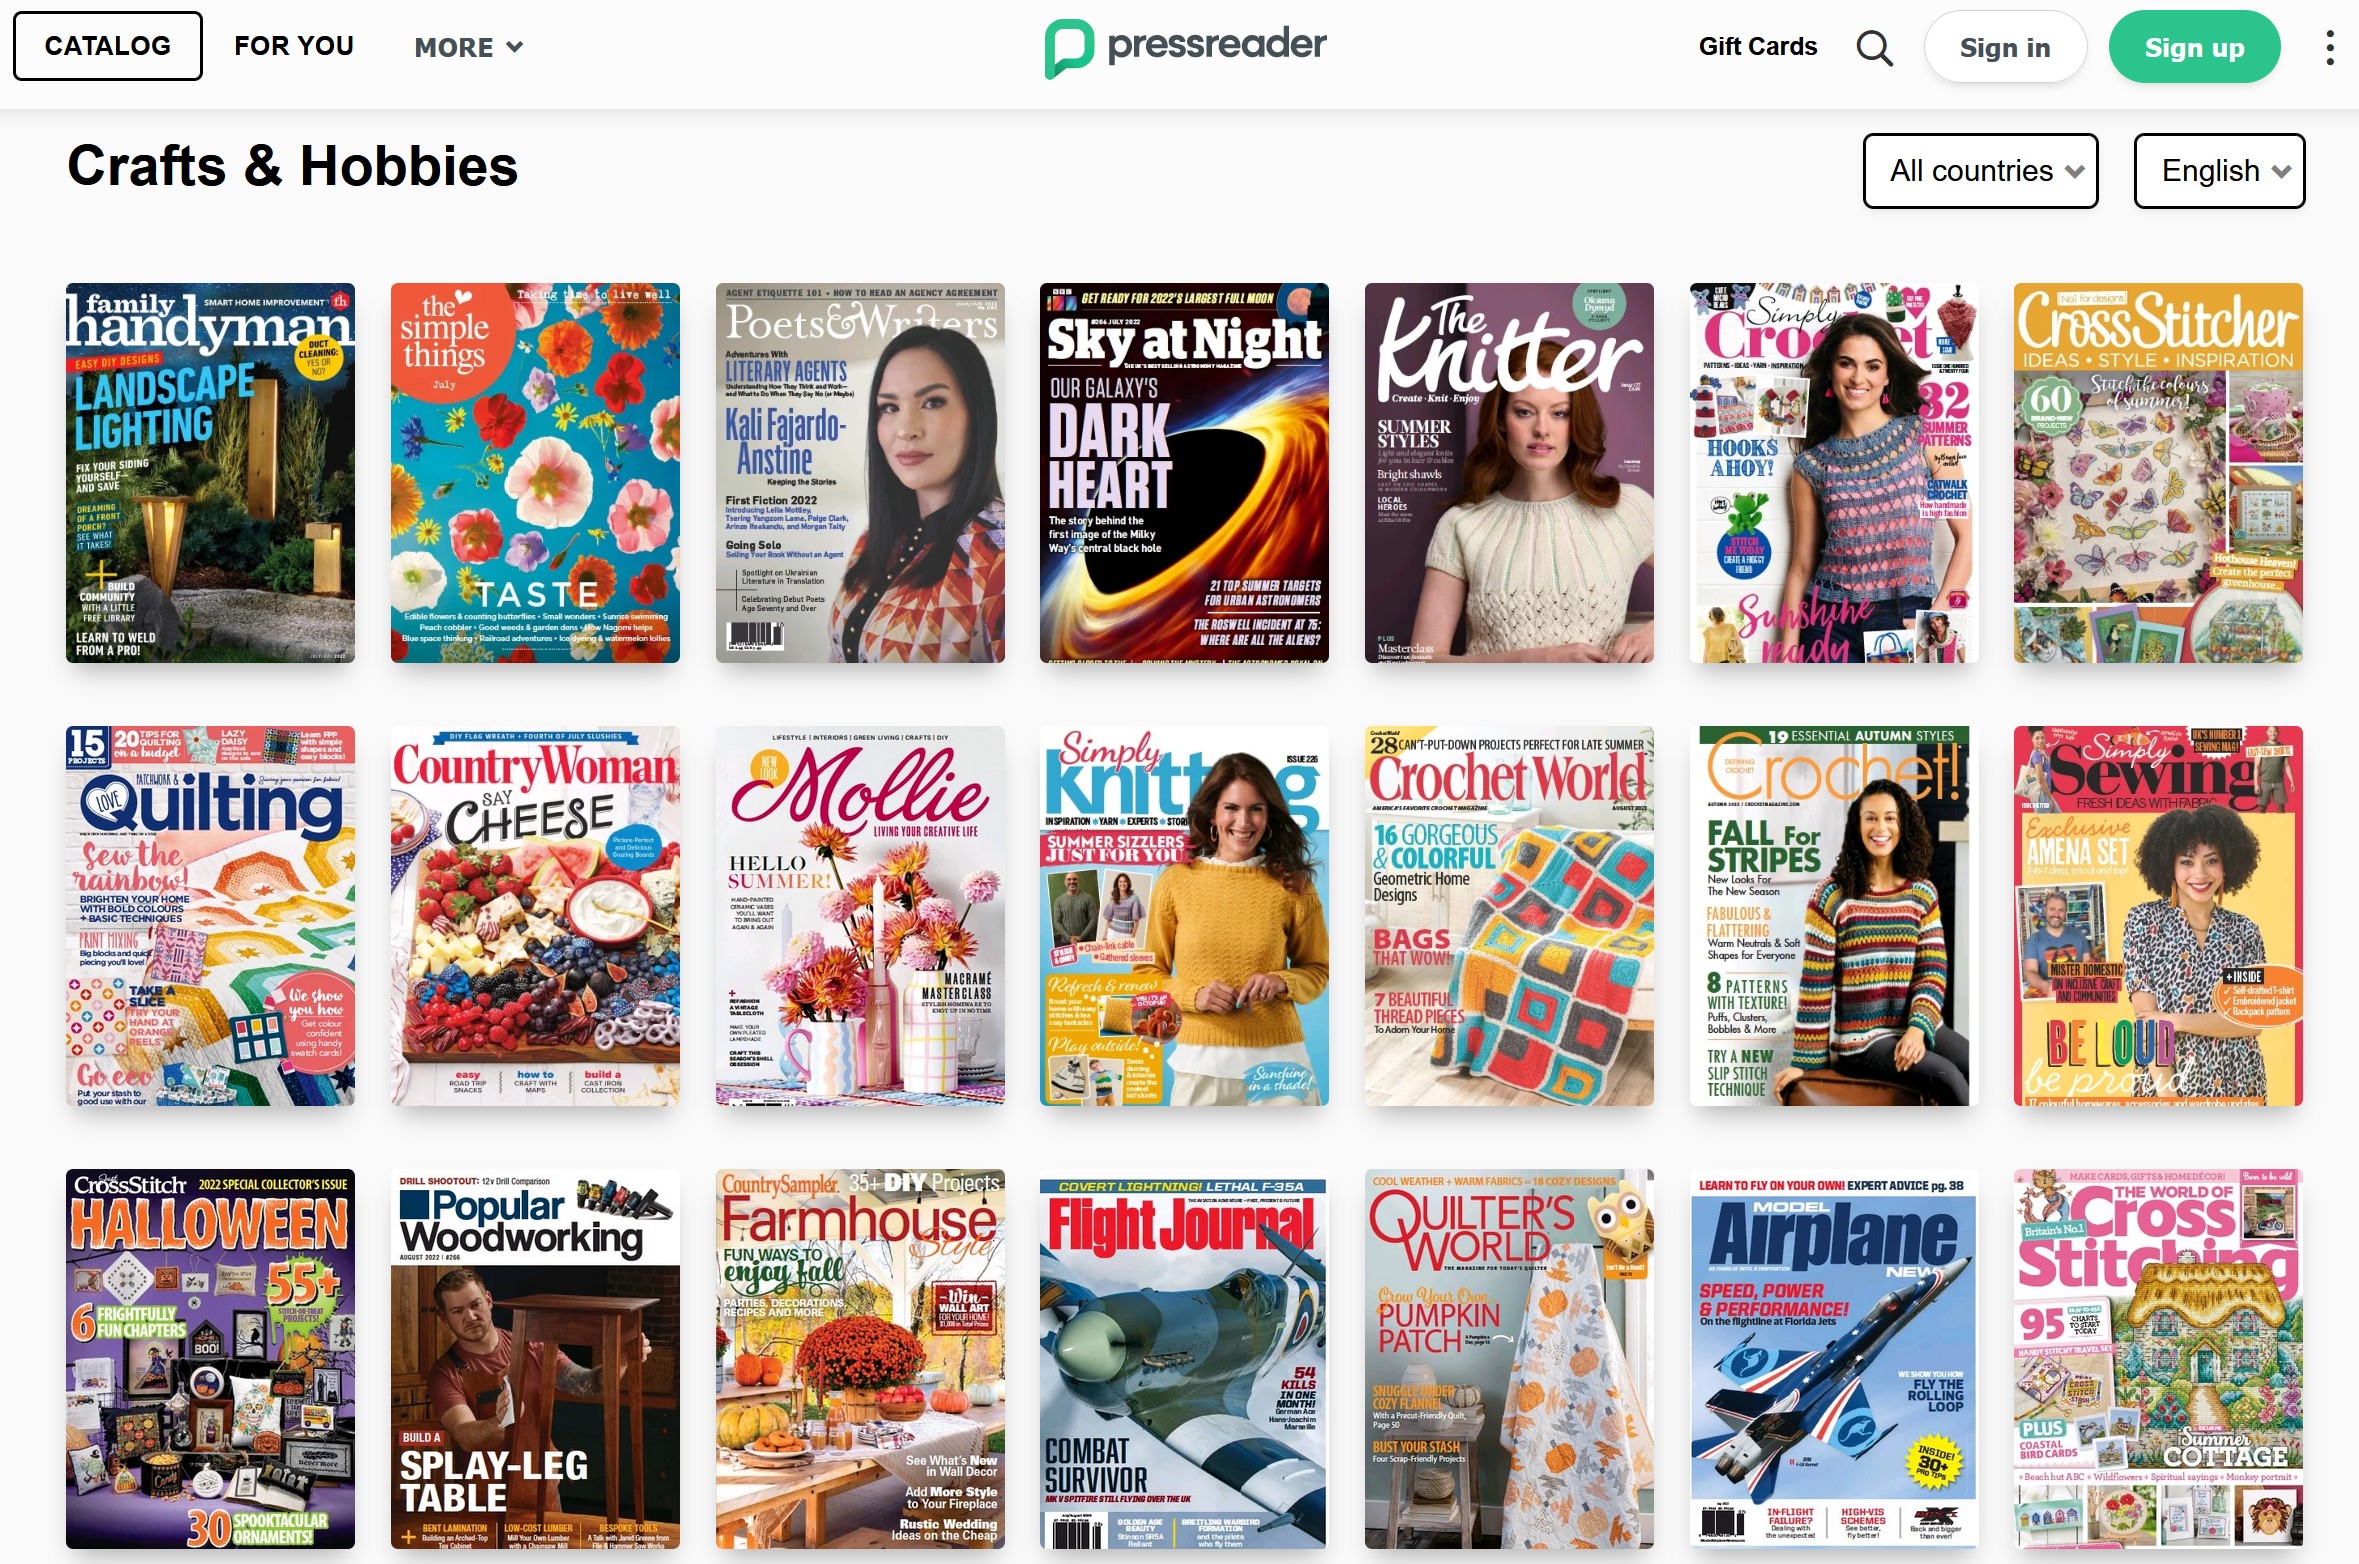2359x1564 pixels.
Task: Open the Gift Cards link
Action: (1757, 46)
